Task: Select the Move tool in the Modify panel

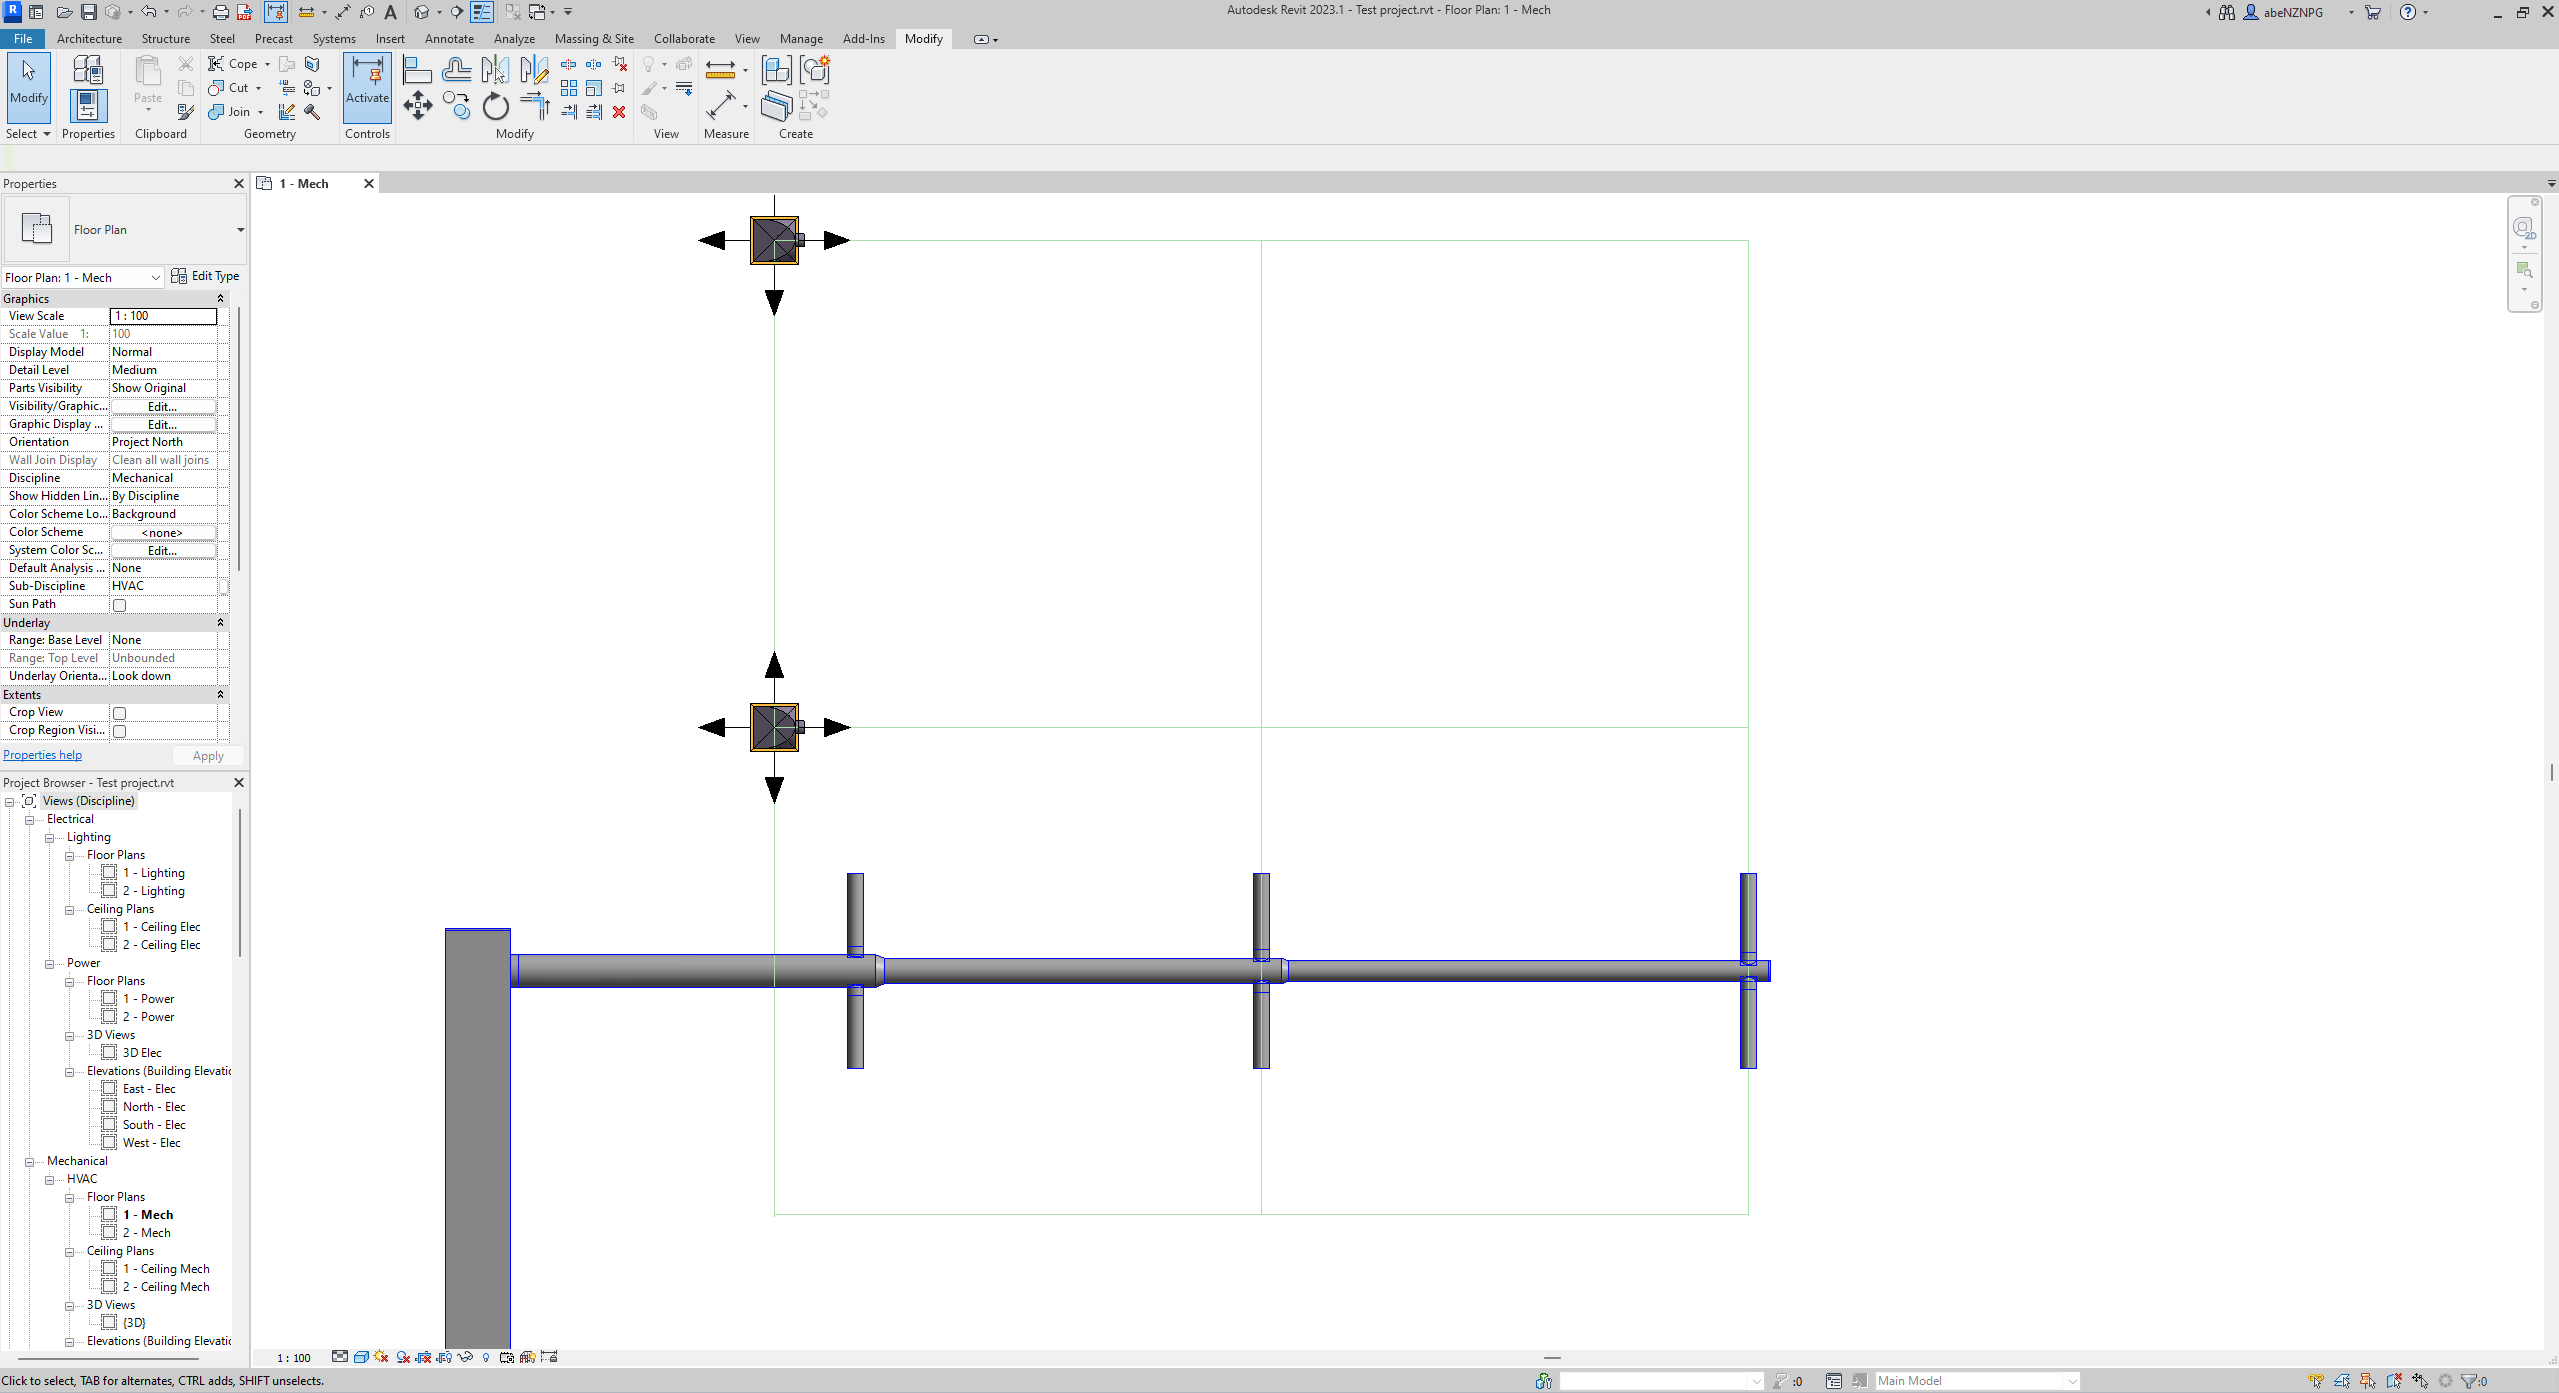Action: click(x=418, y=105)
